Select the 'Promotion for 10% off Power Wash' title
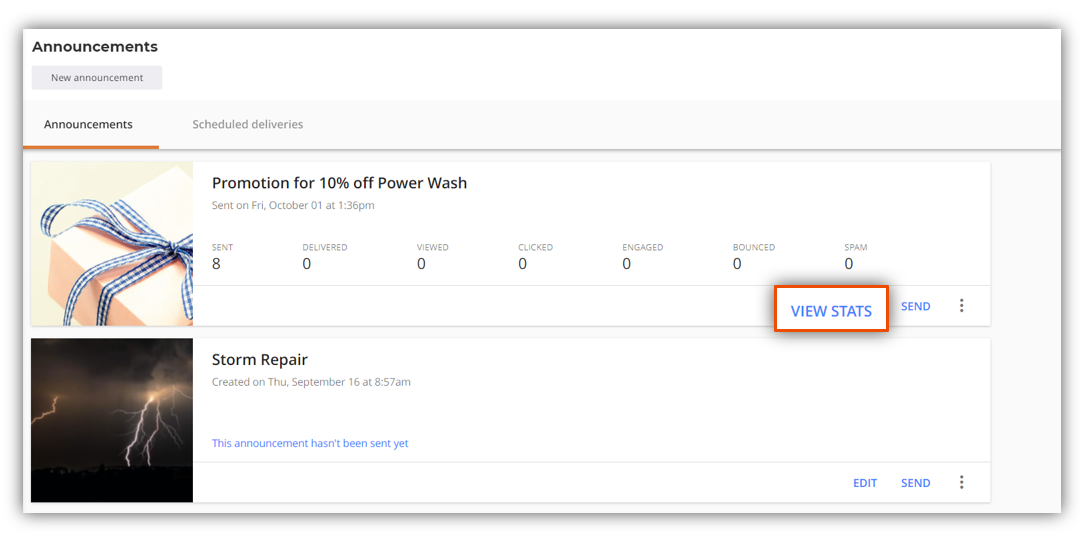Image resolution: width=1090 pixels, height=547 pixels. [x=339, y=183]
